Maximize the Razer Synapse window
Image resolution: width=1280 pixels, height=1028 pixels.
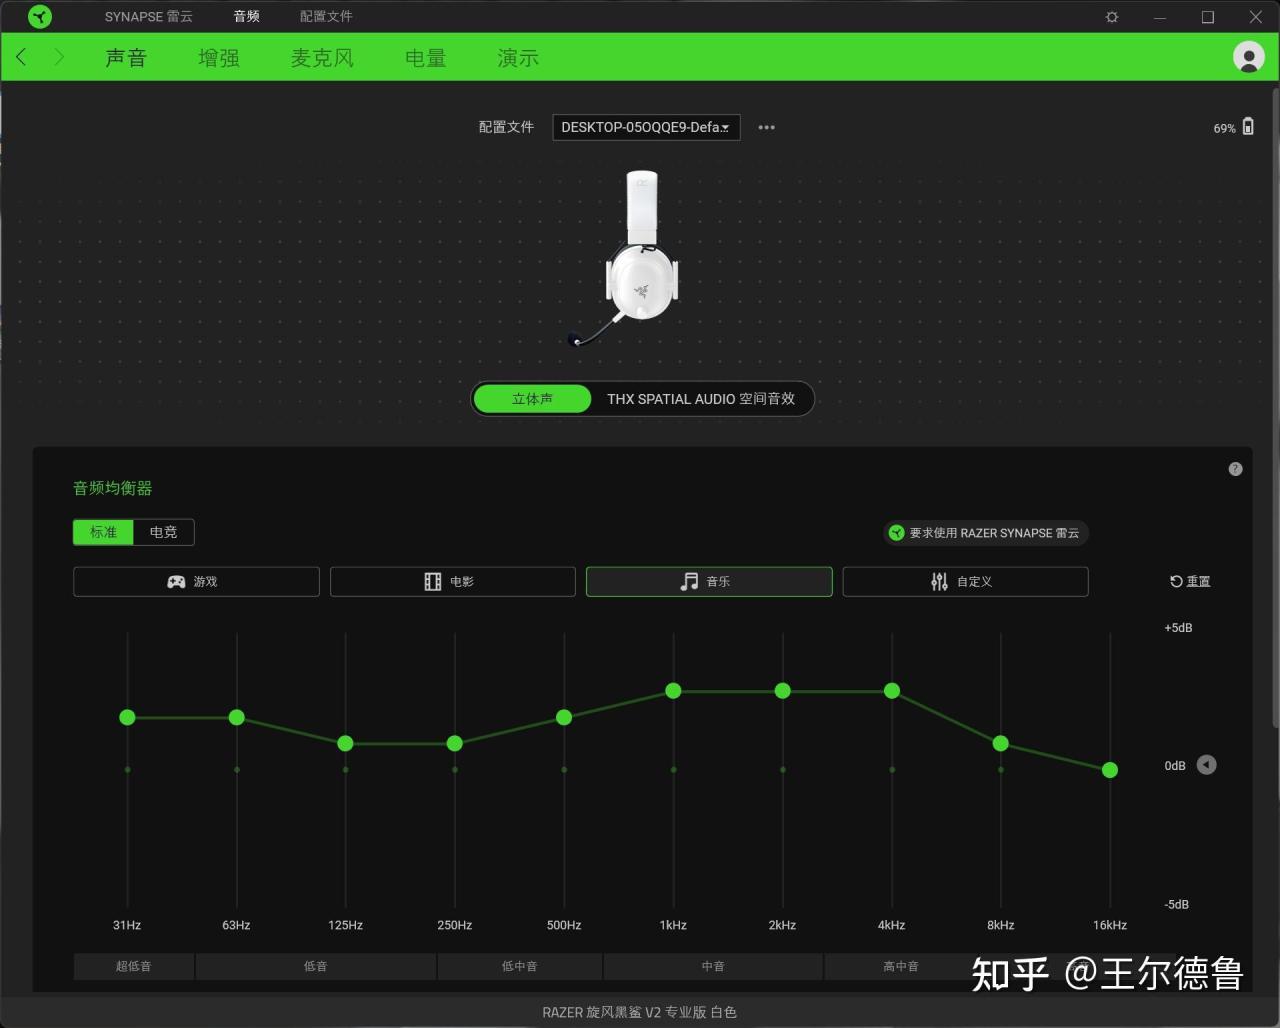tap(1208, 17)
